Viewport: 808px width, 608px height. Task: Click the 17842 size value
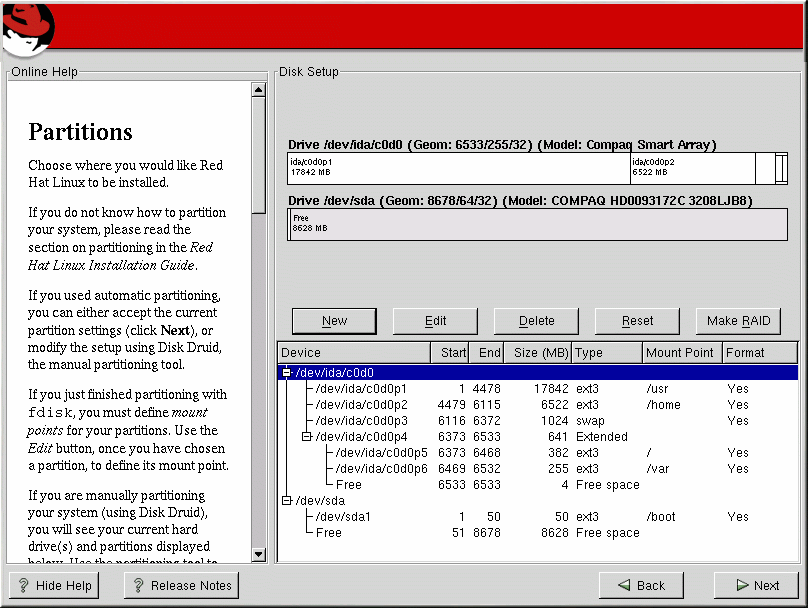tap(551, 389)
